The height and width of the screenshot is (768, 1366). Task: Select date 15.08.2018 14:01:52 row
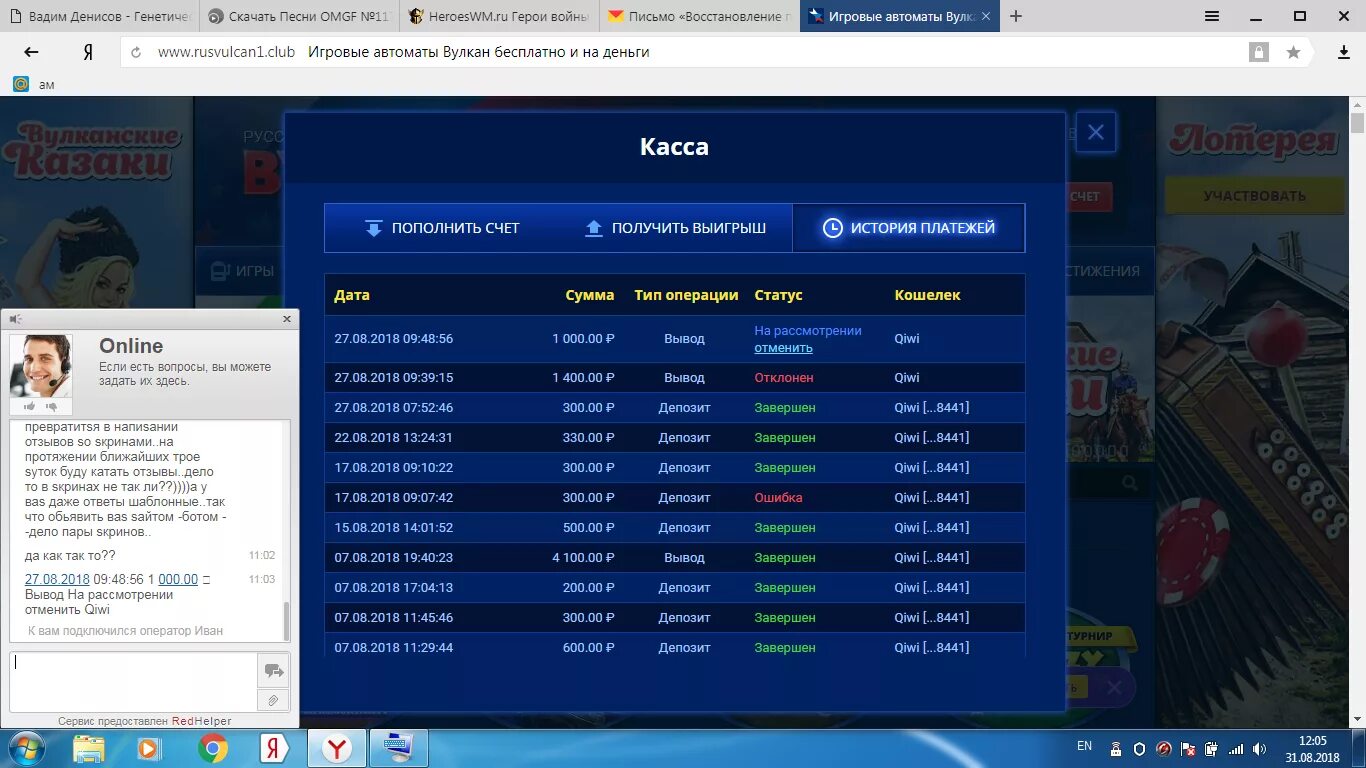(x=675, y=528)
